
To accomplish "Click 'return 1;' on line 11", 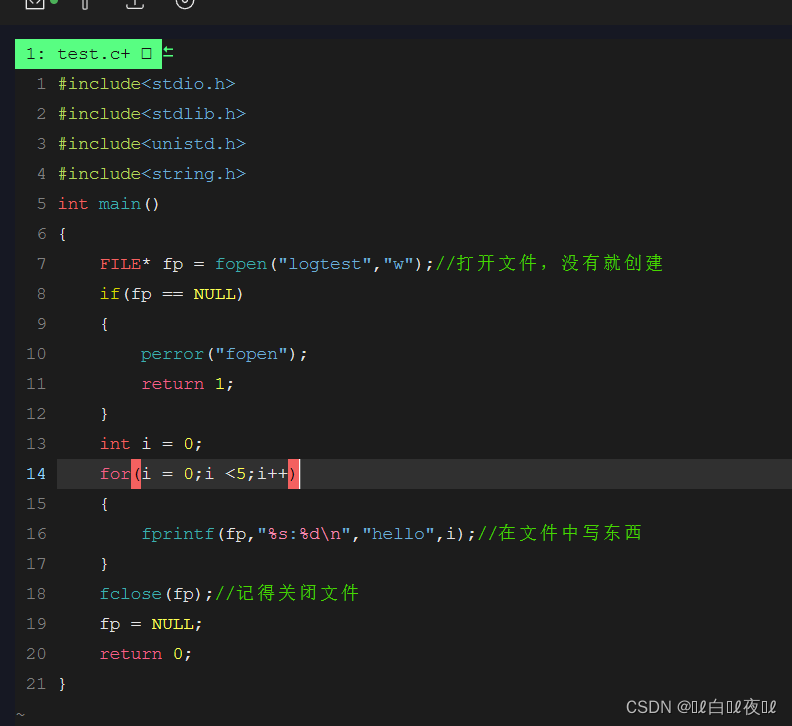I will tap(187, 384).
